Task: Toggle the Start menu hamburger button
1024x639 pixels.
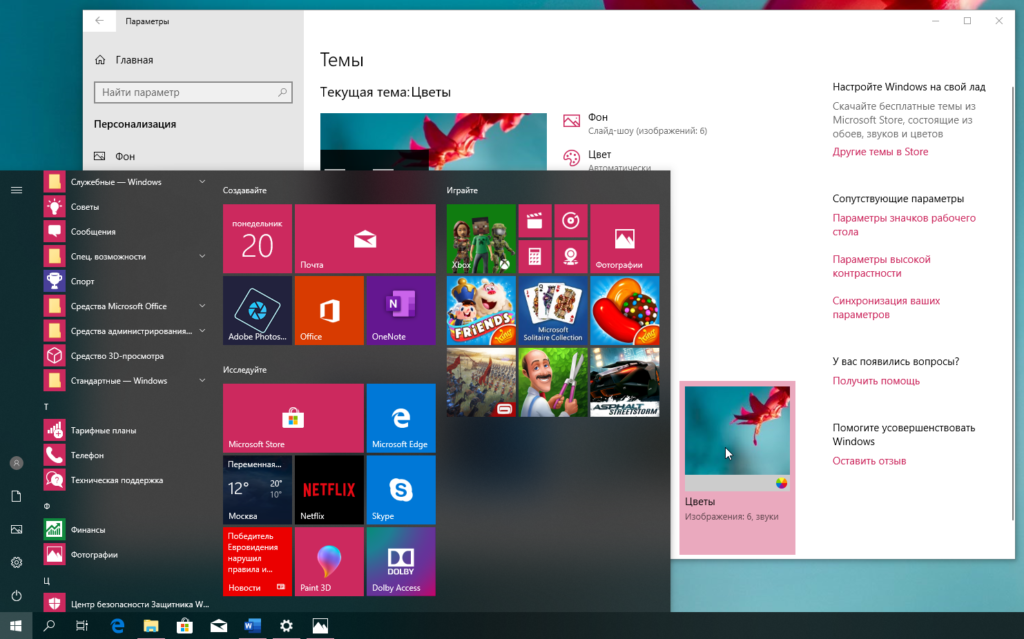Action: [16, 189]
